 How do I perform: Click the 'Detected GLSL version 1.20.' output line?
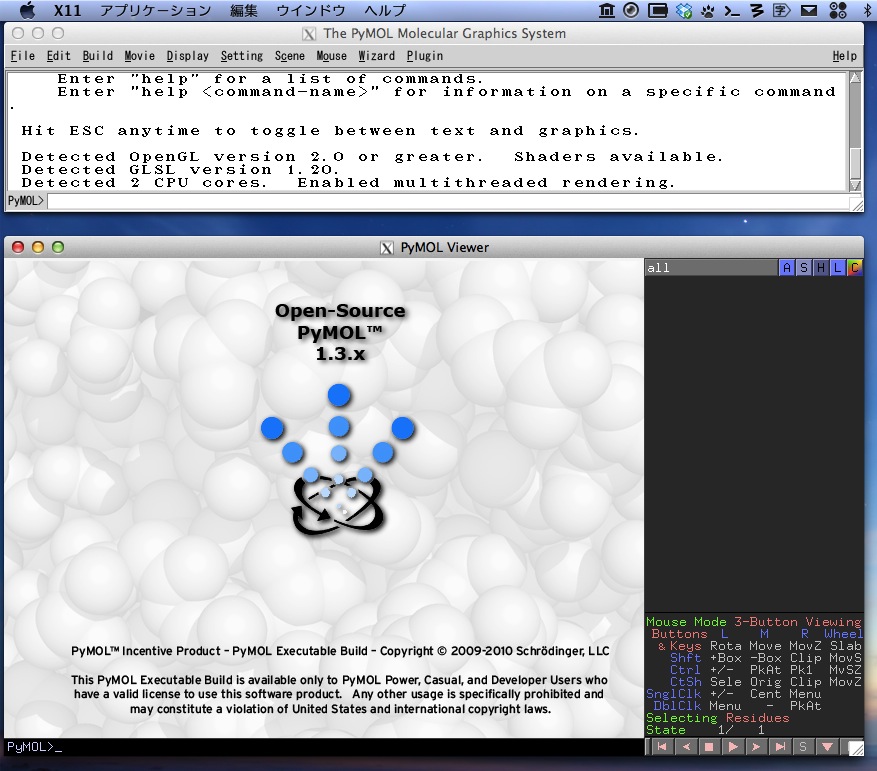pos(180,170)
